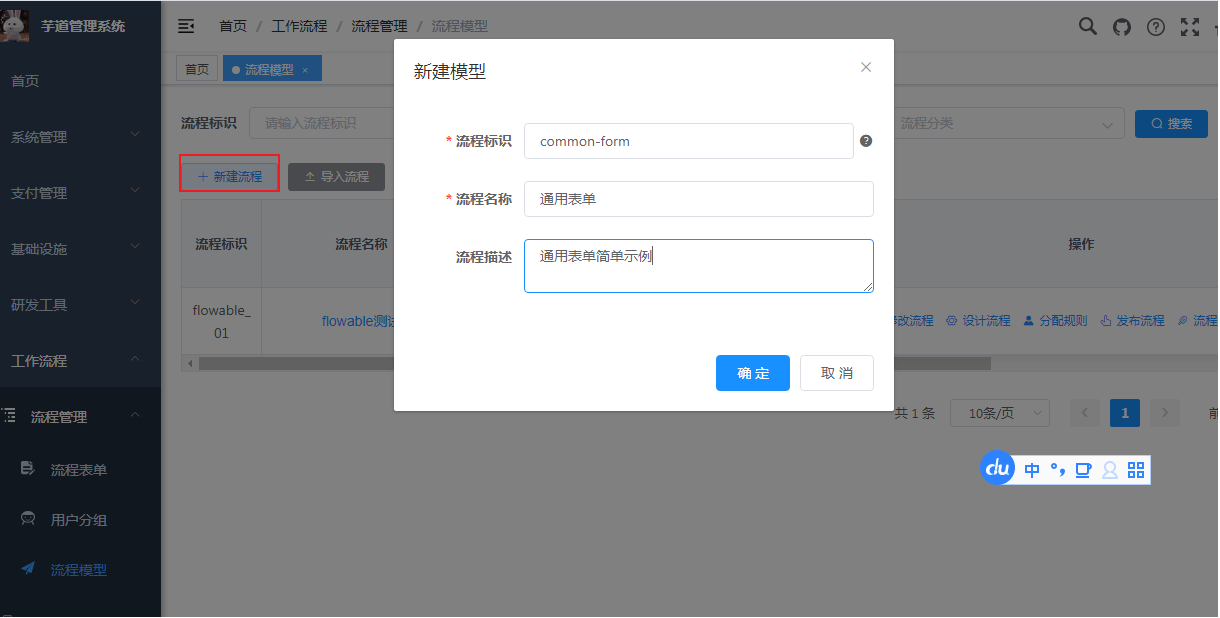Click into the 流程名称 input field
1220x618 pixels.
click(698, 199)
